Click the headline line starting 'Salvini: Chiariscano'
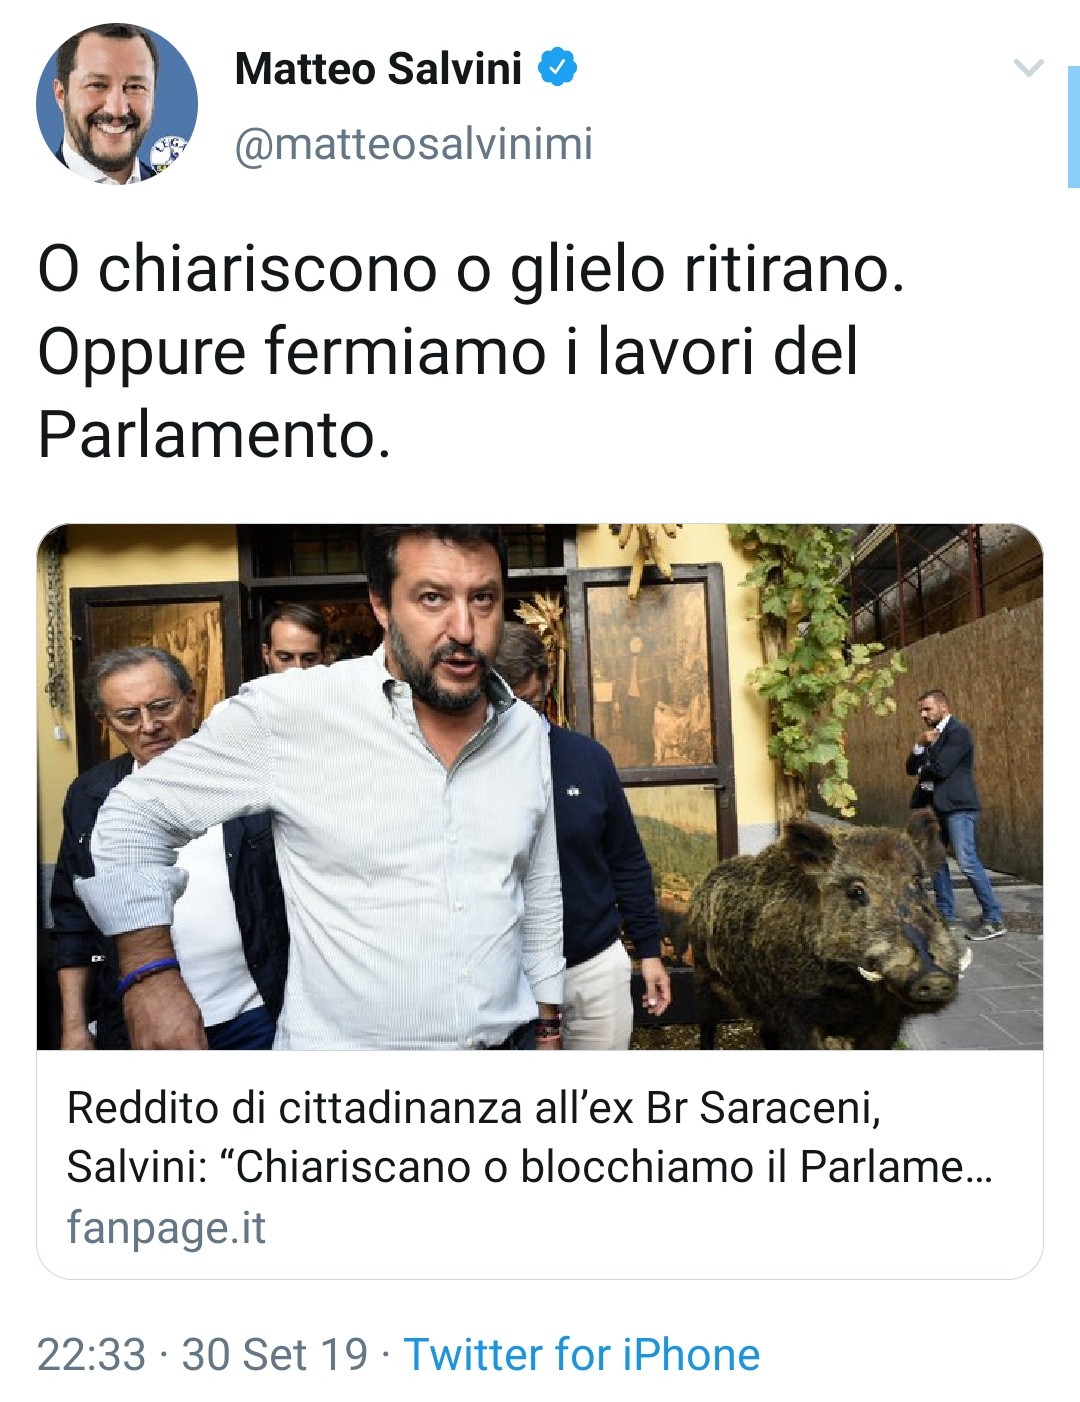The height and width of the screenshot is (1402, 1080). [529, 1166]
